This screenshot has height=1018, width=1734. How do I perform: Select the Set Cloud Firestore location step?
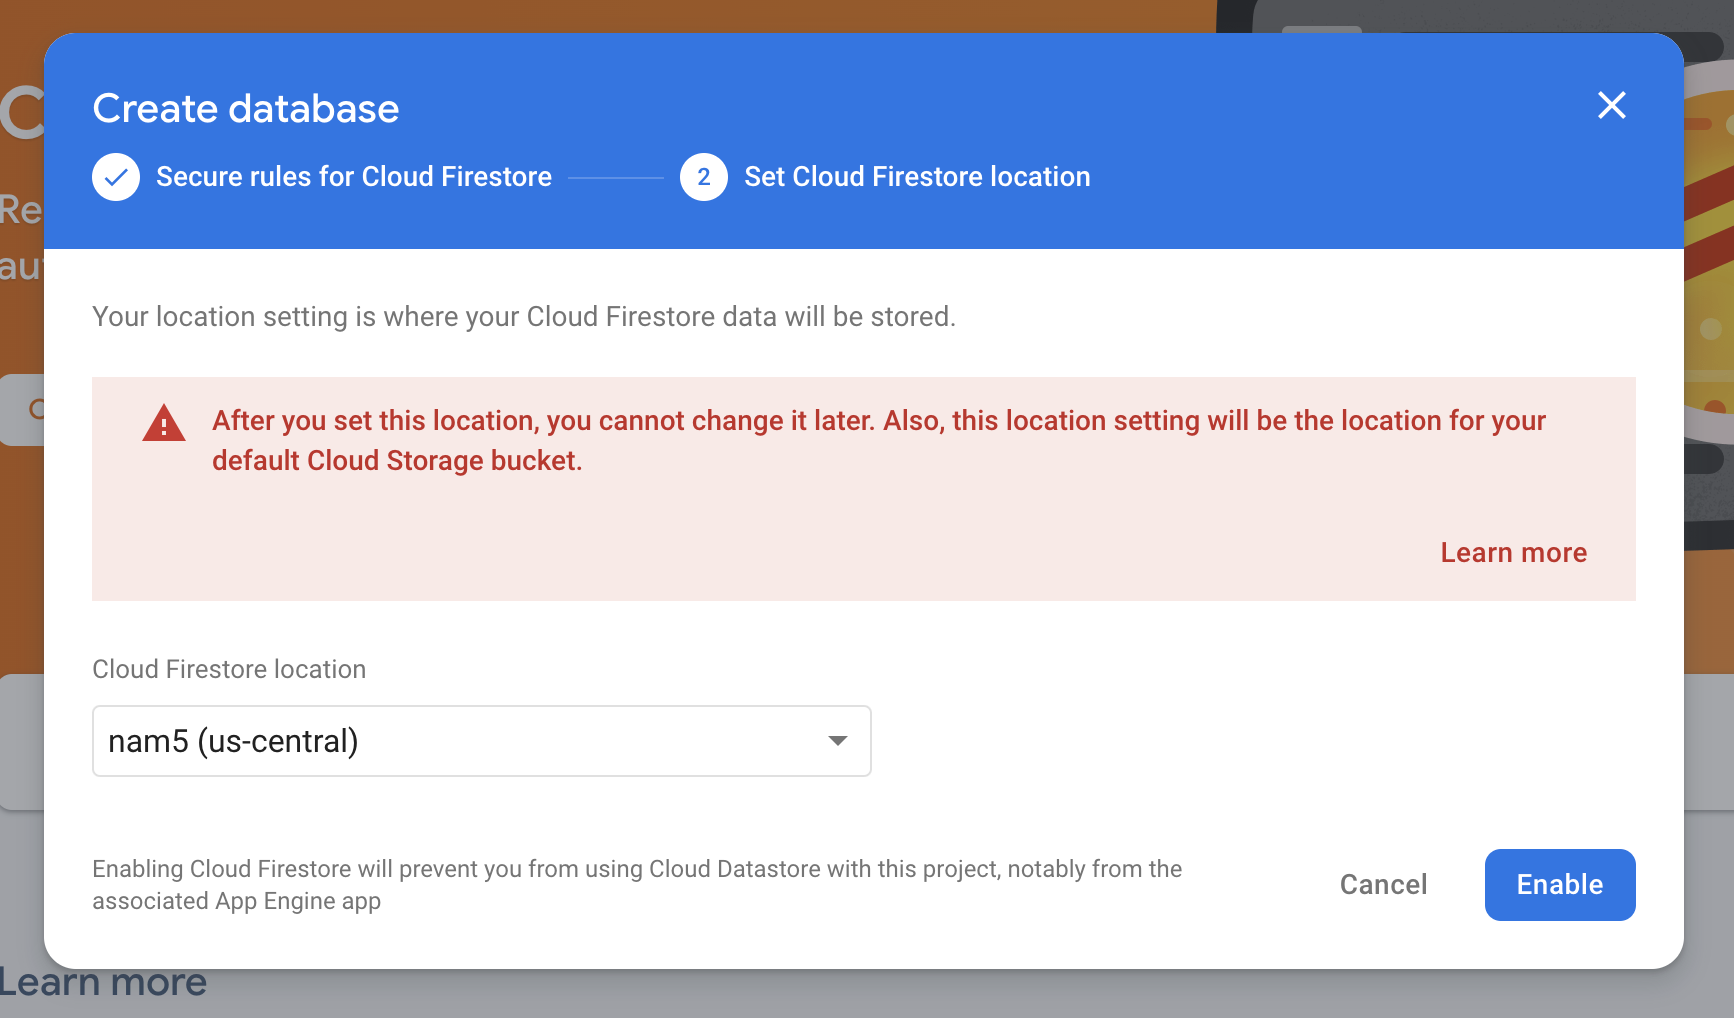point(917,177)
